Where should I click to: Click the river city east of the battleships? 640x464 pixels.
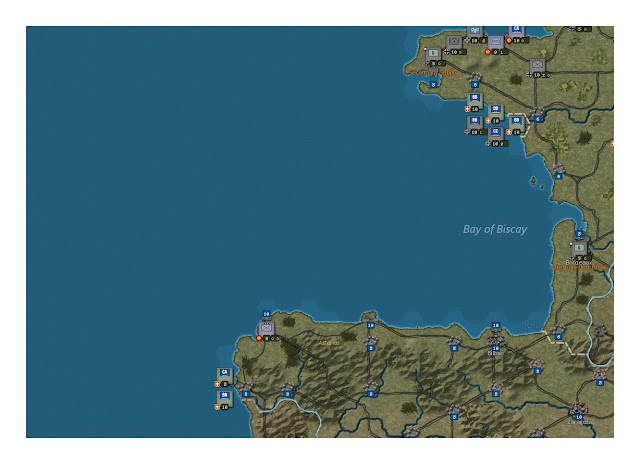coord(537,112)
